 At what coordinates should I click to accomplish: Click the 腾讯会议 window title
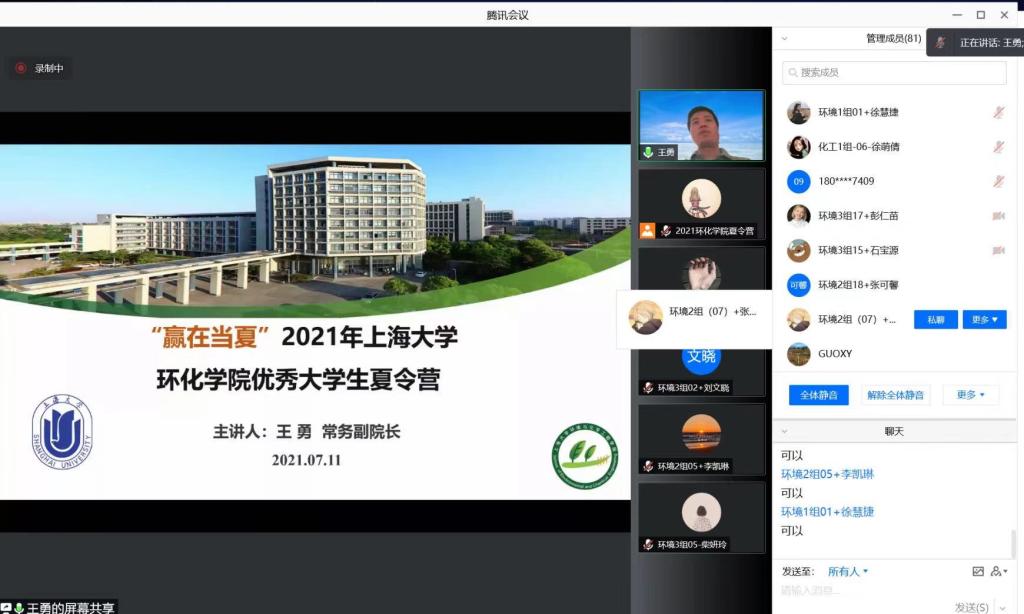click(507, 15)
